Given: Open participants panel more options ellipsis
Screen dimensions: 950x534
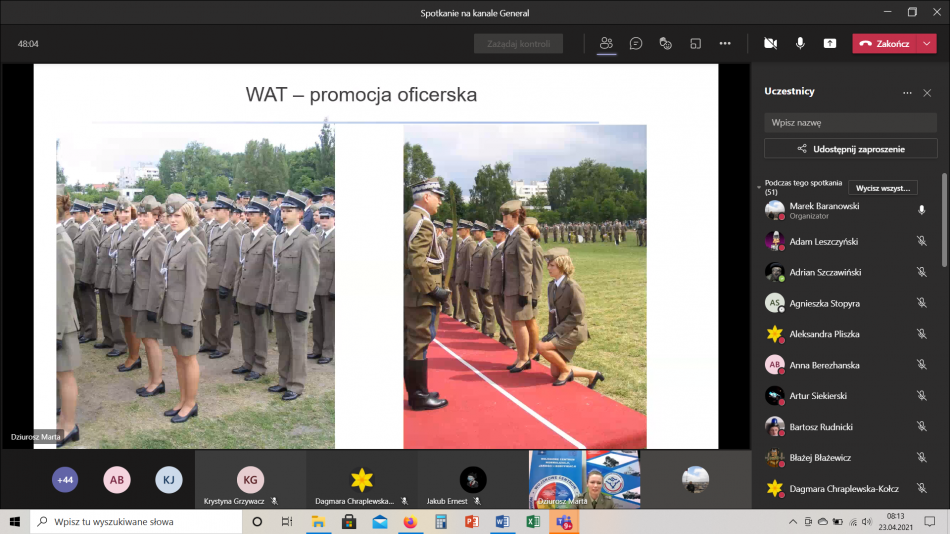Looking at the screenshot, I should tap(907, 93).
